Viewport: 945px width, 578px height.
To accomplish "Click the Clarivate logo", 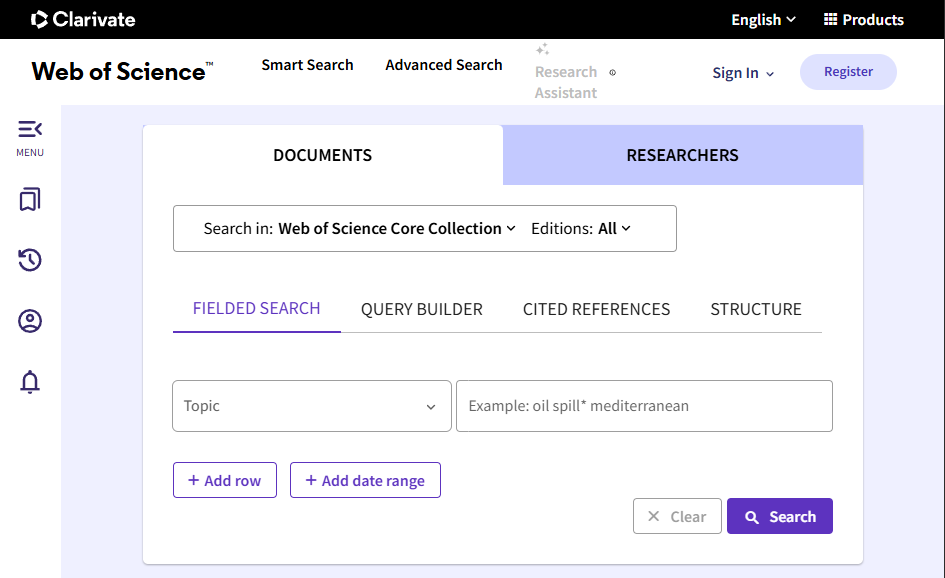I will tap(83, 19).
